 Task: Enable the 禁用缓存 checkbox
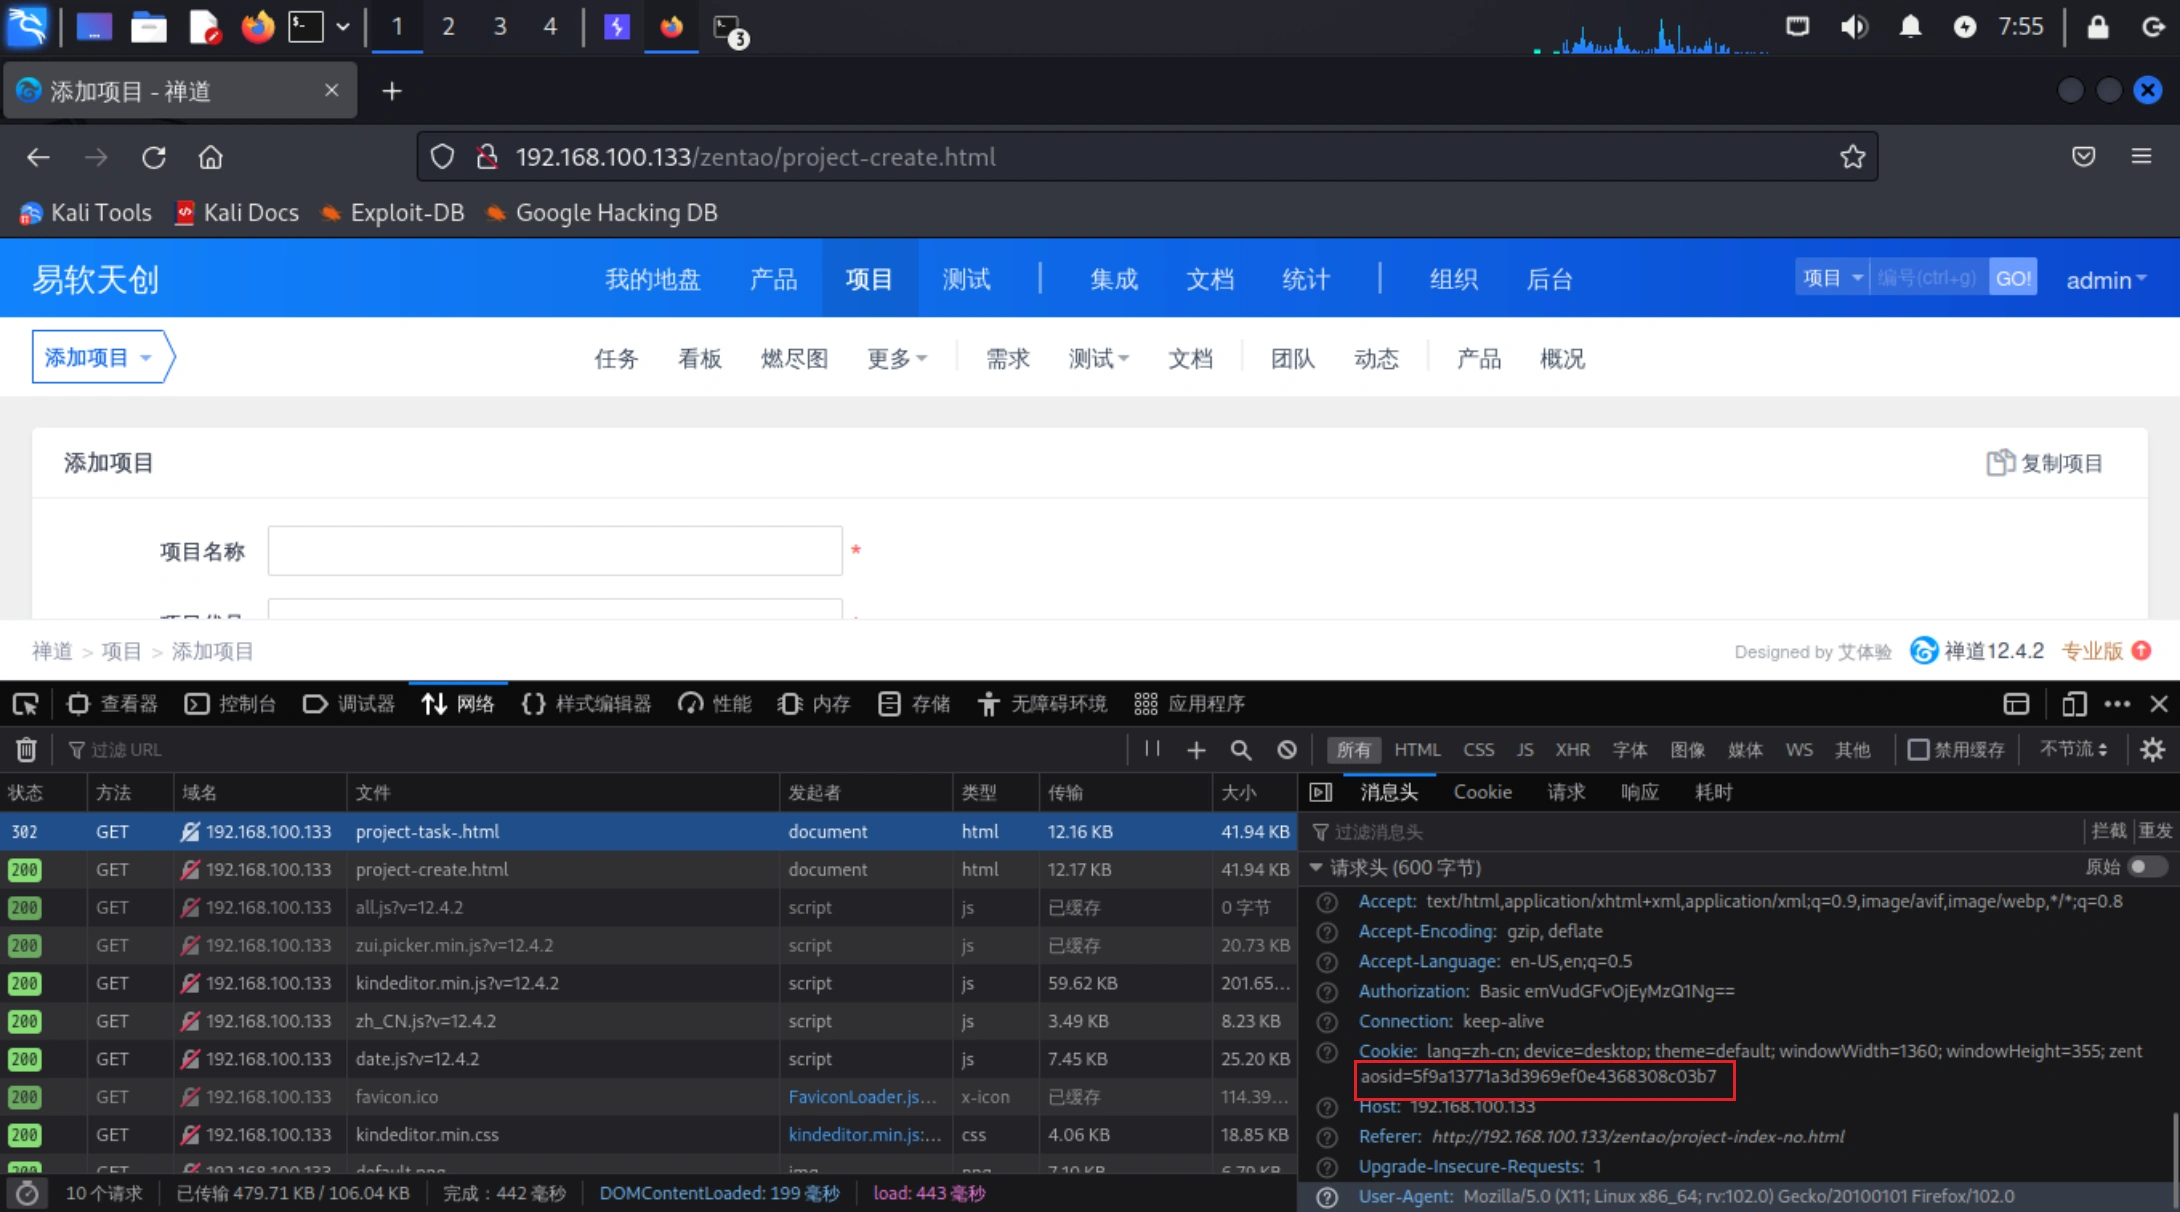[1917, 749]
